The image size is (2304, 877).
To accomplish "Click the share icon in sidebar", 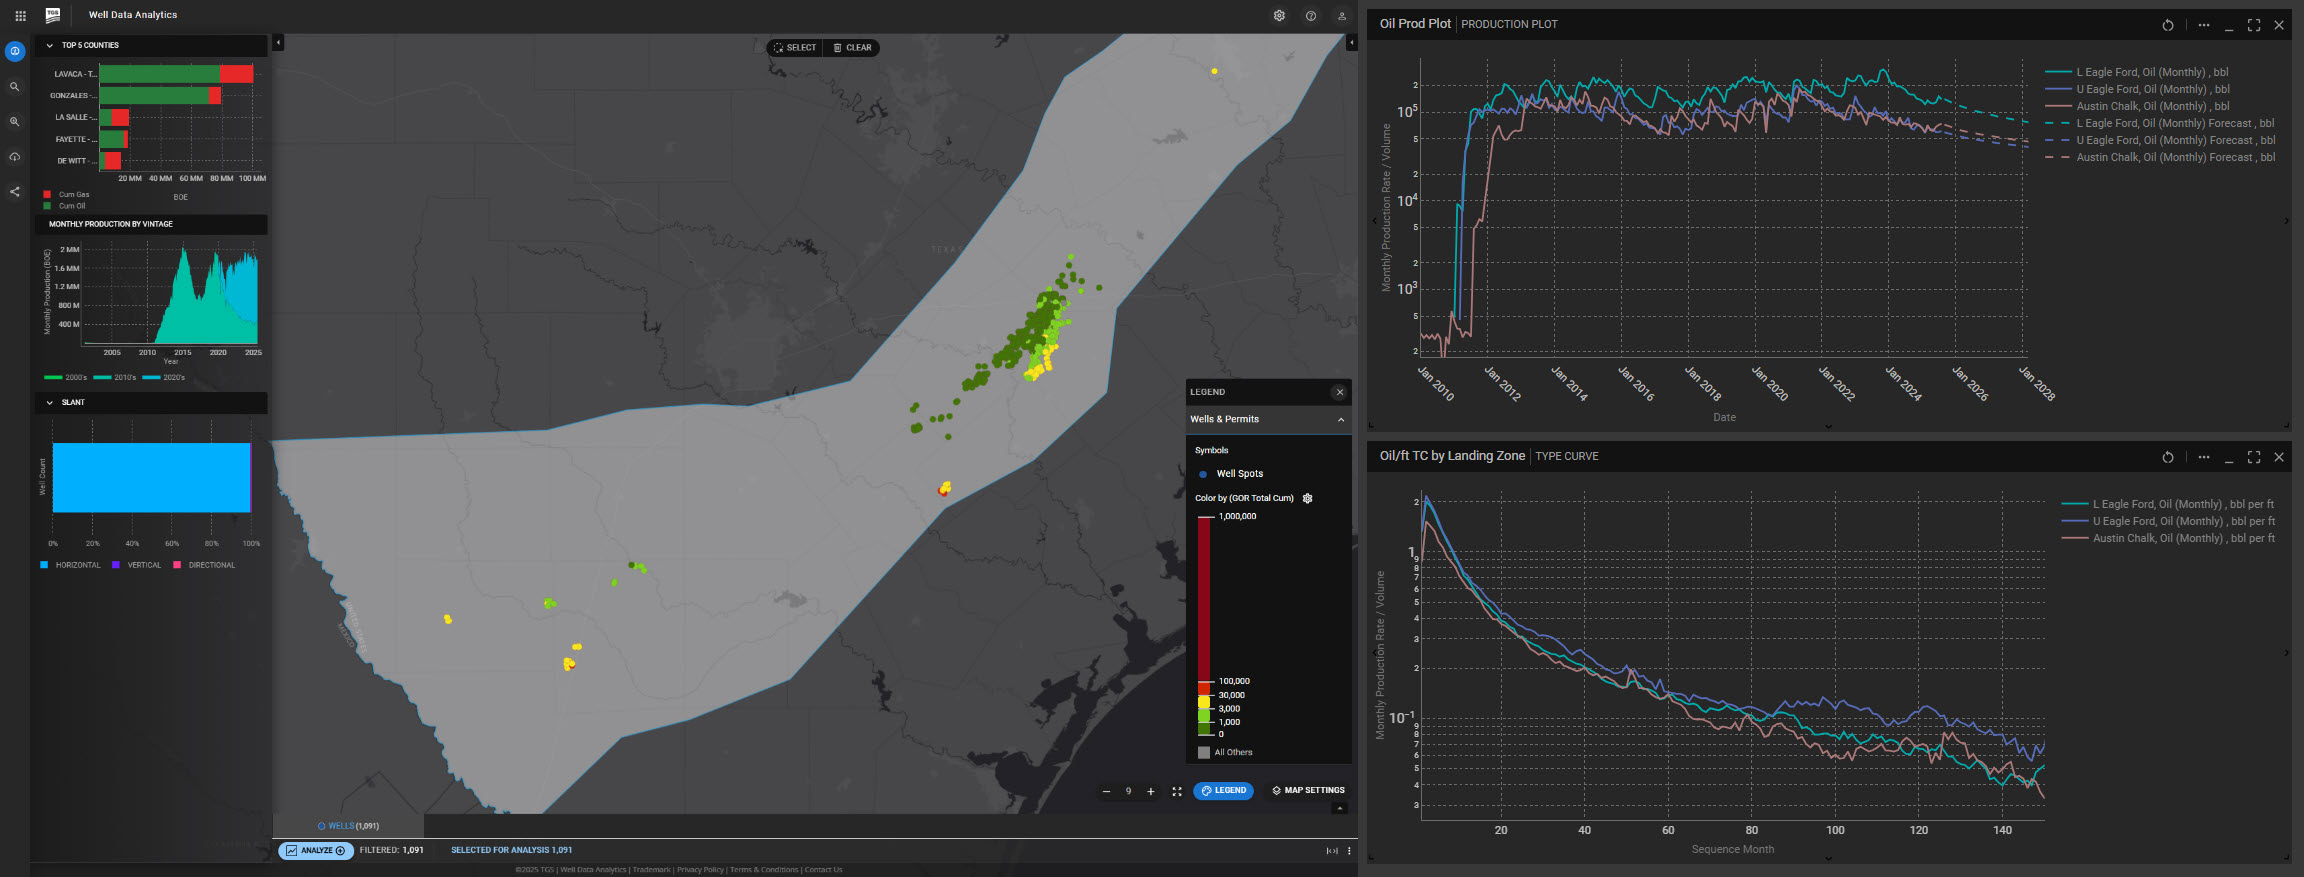I will [15, 192].
